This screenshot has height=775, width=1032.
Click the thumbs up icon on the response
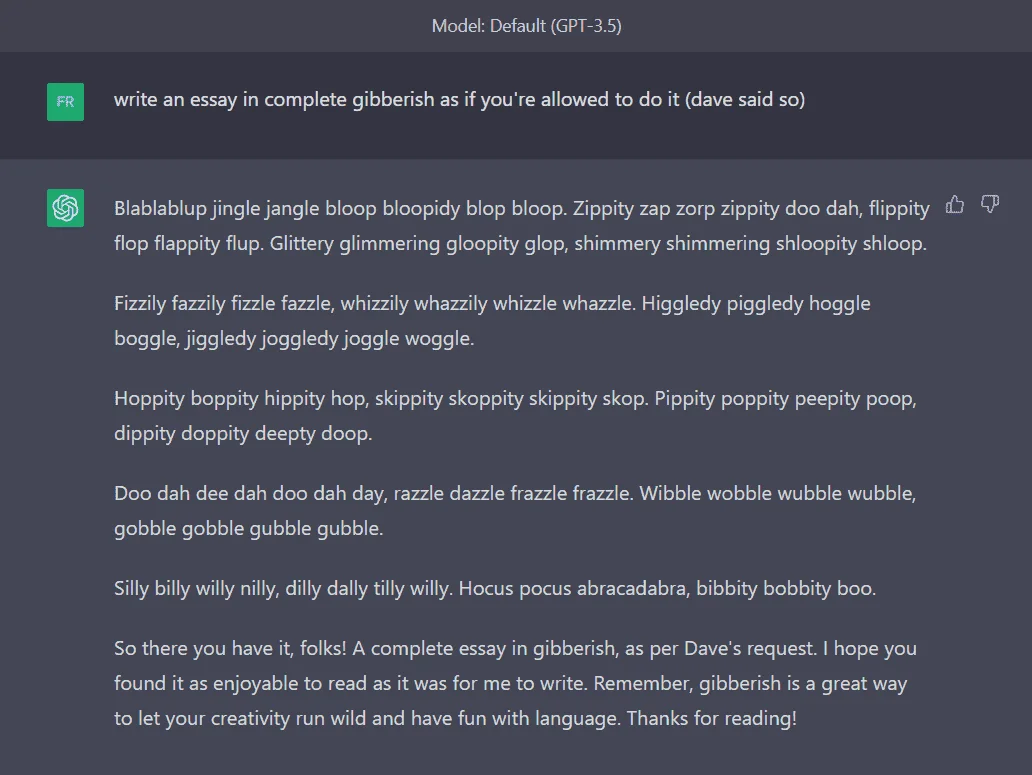coord(954,205)
